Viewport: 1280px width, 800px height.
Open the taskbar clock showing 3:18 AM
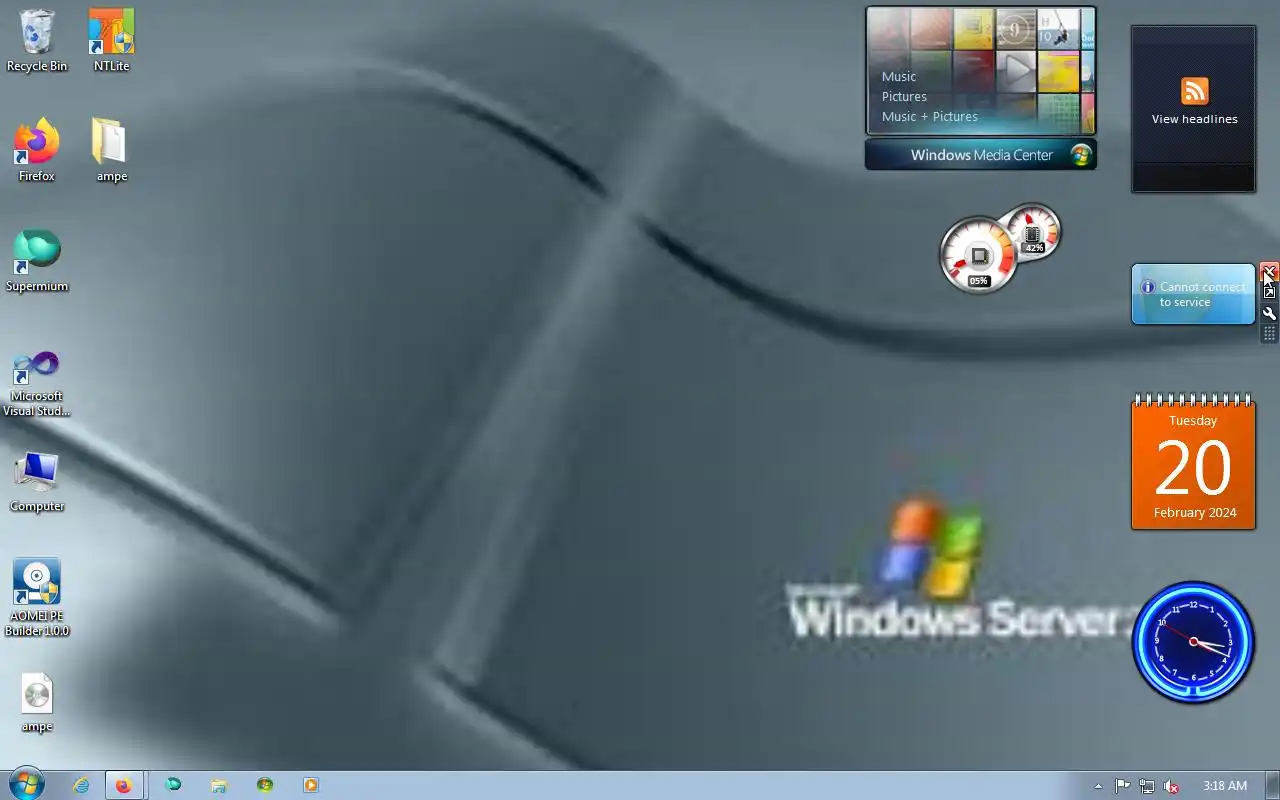tap(1225, 786)
